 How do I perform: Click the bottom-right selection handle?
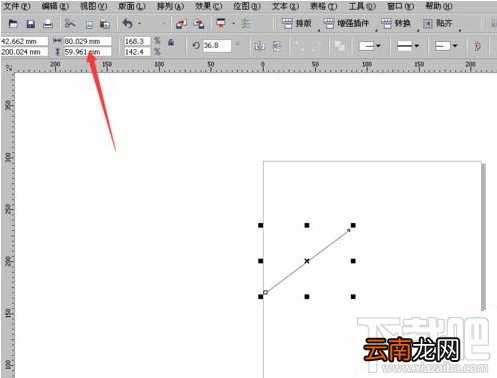(x=353, y=297)
